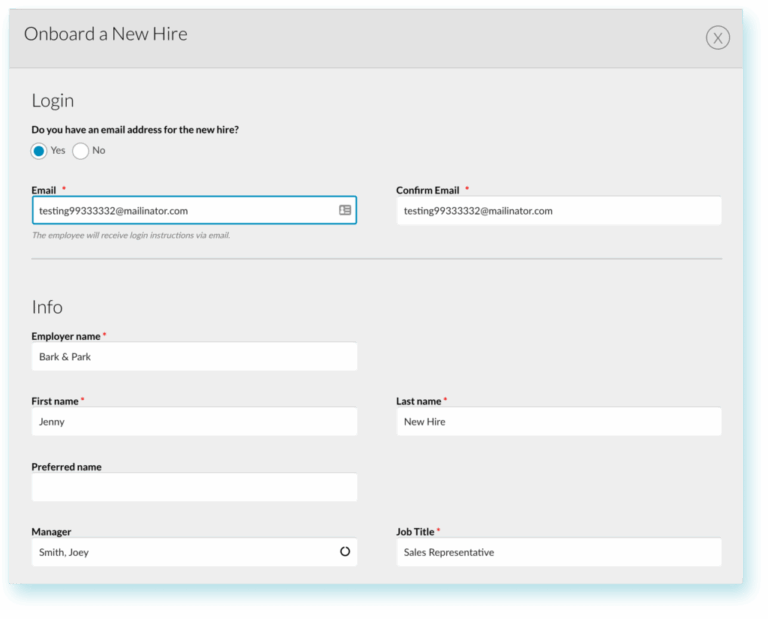The width and height of the screenshot is (768, 619).
Task: Click the Employer name label
Action: point(66,336)
